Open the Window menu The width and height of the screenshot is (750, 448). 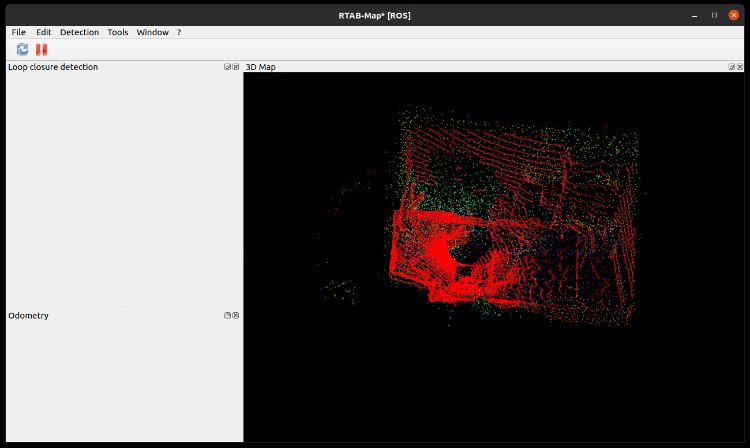coord(152,32)
